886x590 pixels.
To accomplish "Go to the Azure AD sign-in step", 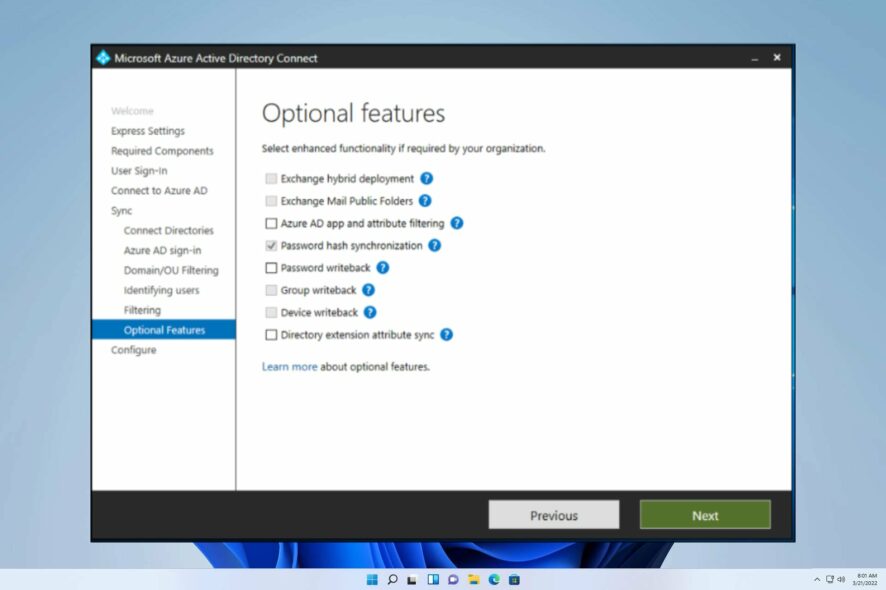I will click(x=162, y=250).
